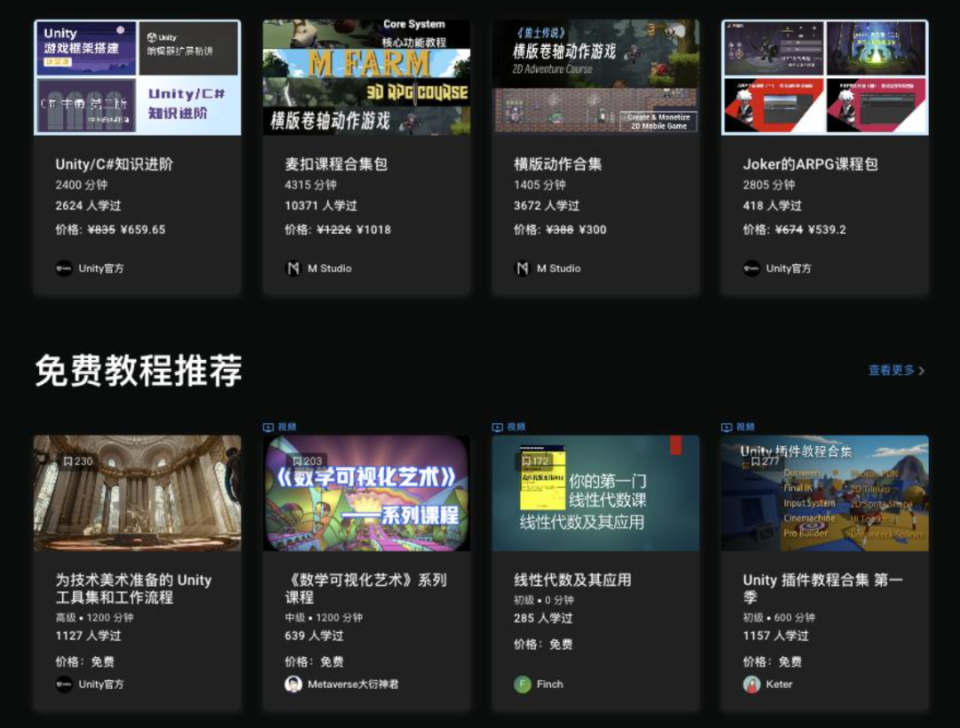Image resolution: width=960 pixels, height=728 pixels.
Task: Open the cathedral thumbnail of 为技术美术准备的 Unity
Action: 137,493
